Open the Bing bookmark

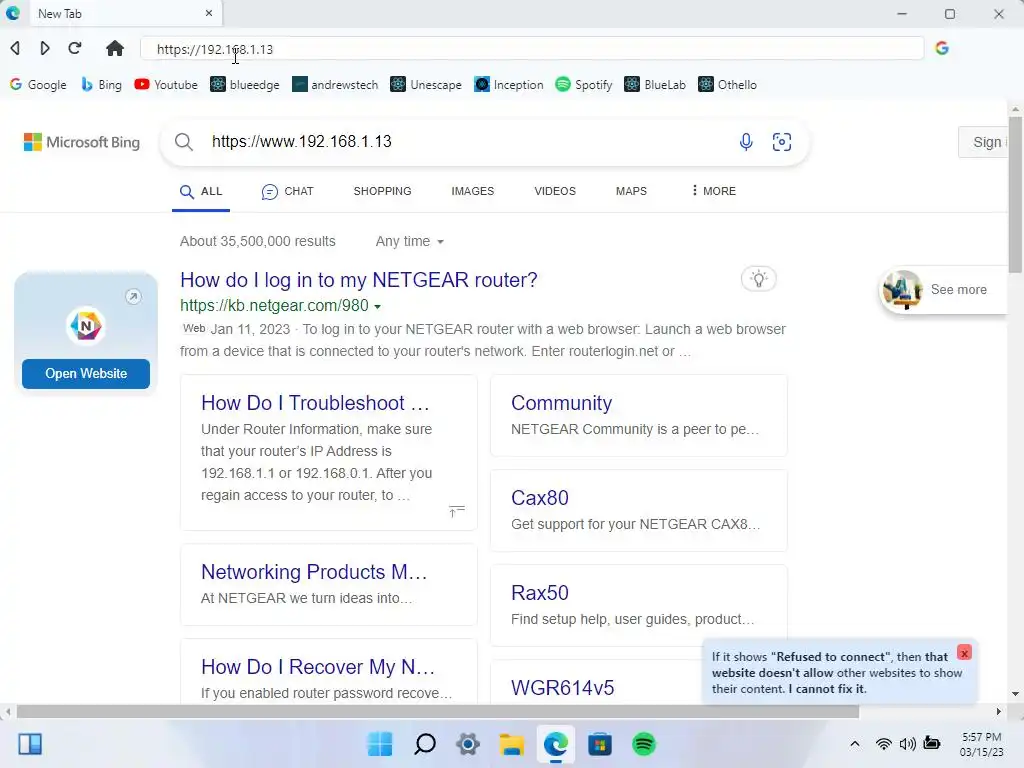point(101,84)
